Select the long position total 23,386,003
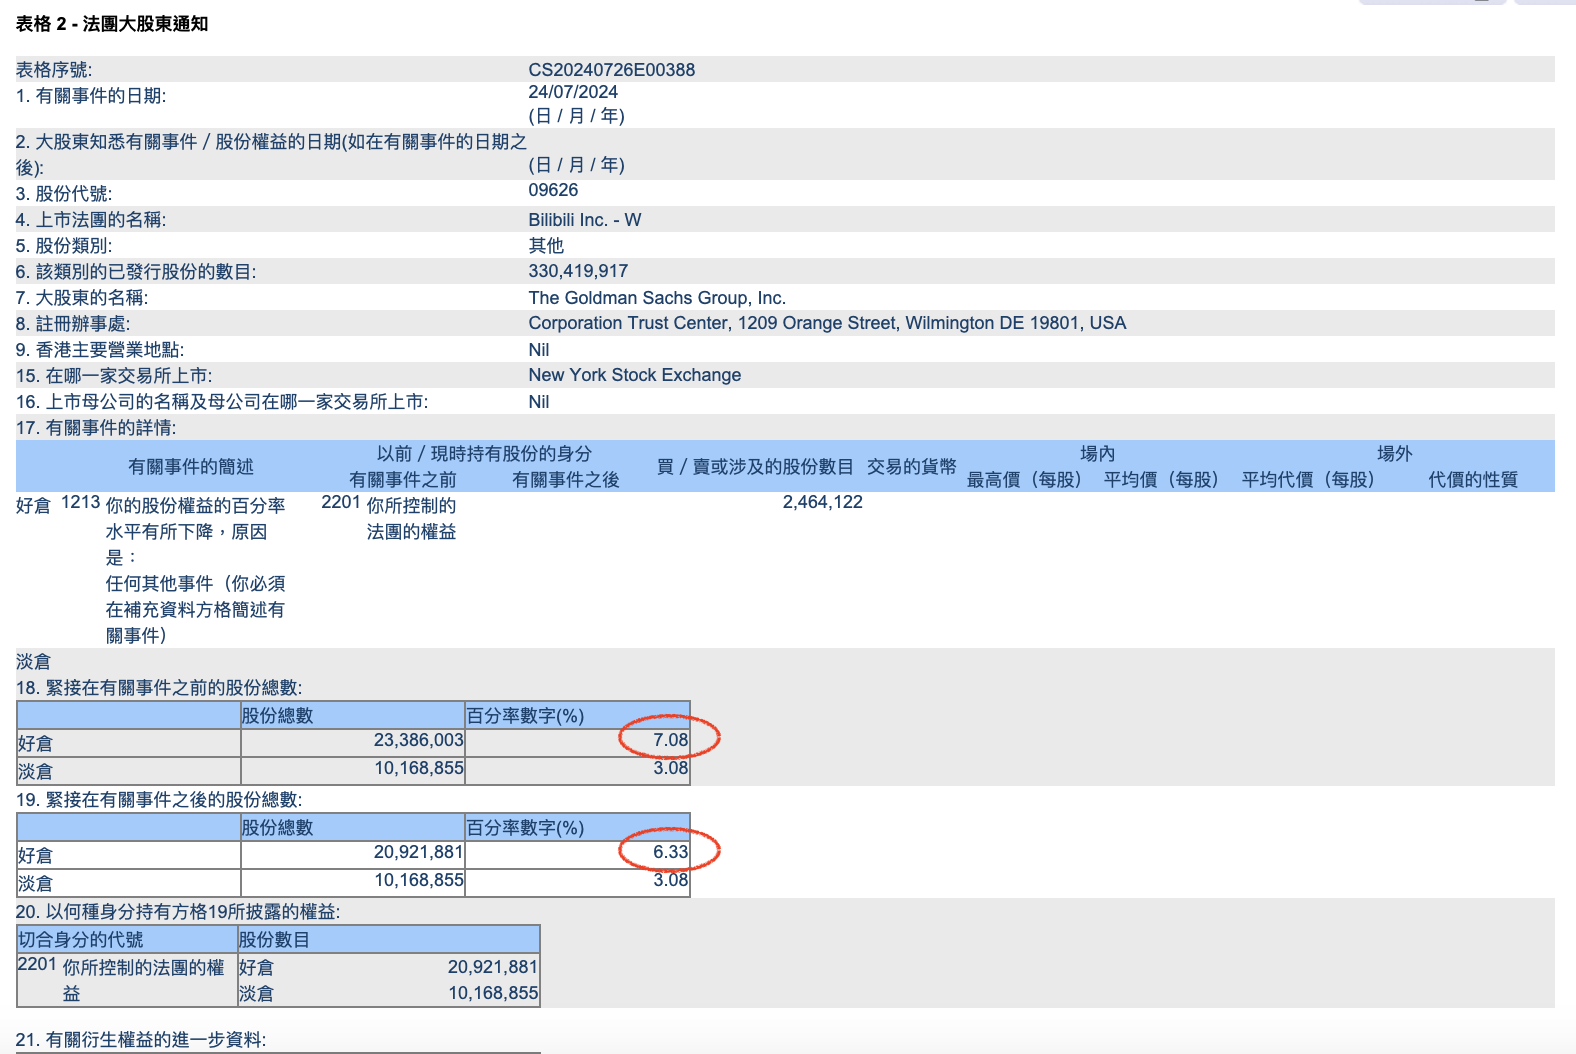 point(419,740)
